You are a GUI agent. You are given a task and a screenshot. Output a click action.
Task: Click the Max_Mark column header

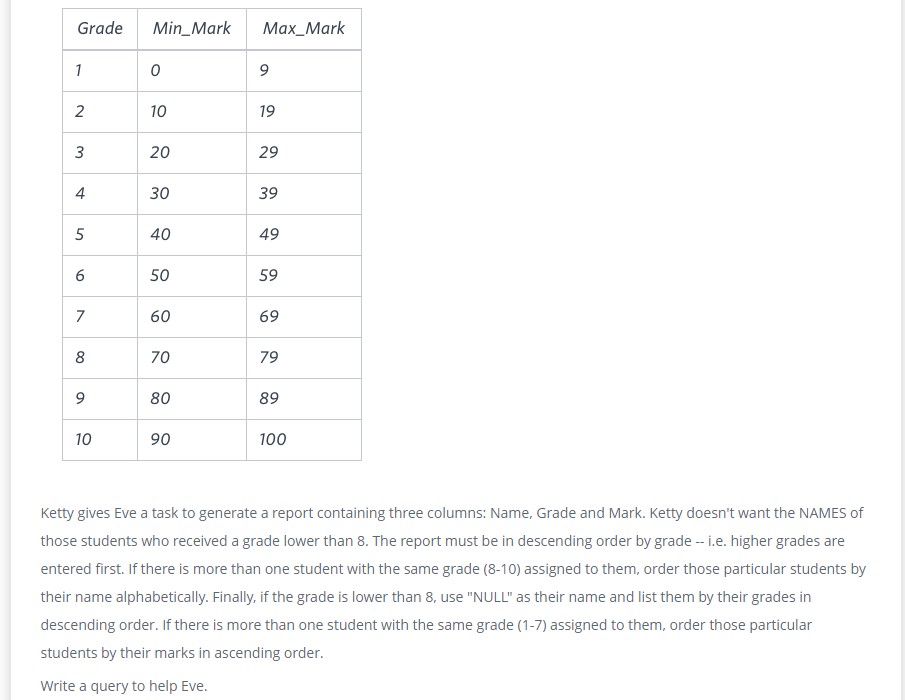[x=303, y=29]
